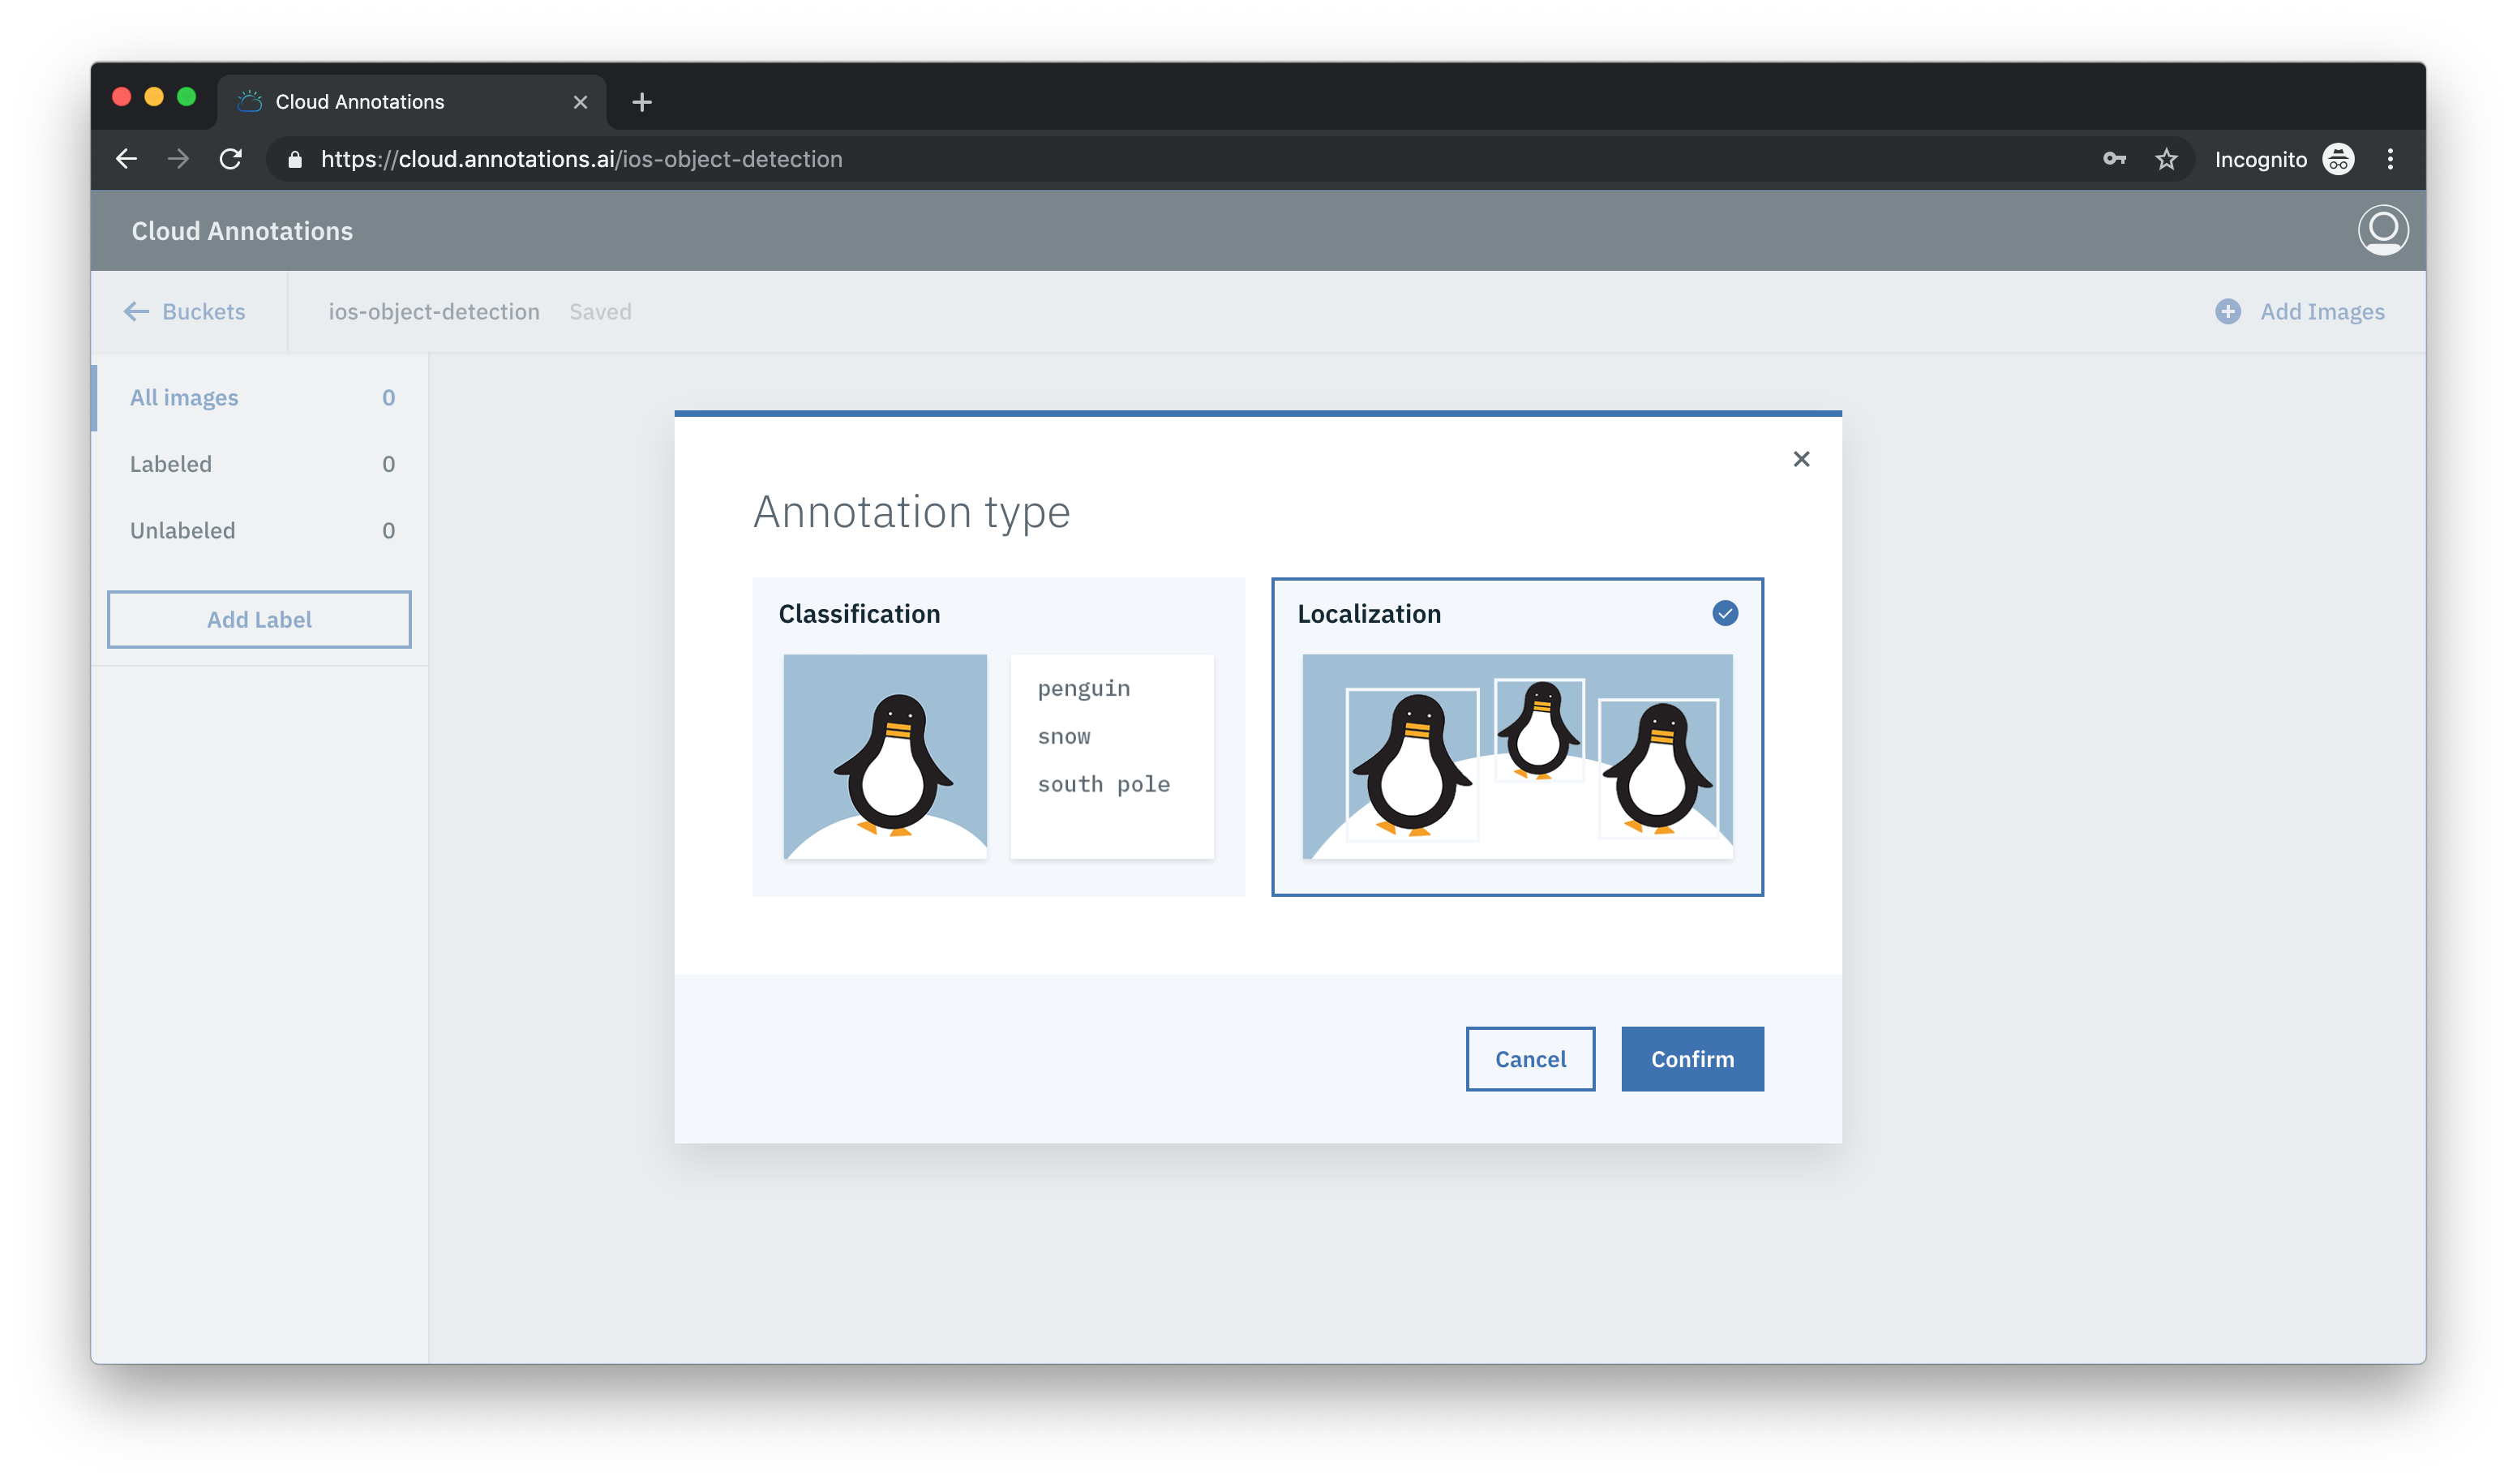
Task: Click the lock icon in address bar
Action: tap(294, 159)
